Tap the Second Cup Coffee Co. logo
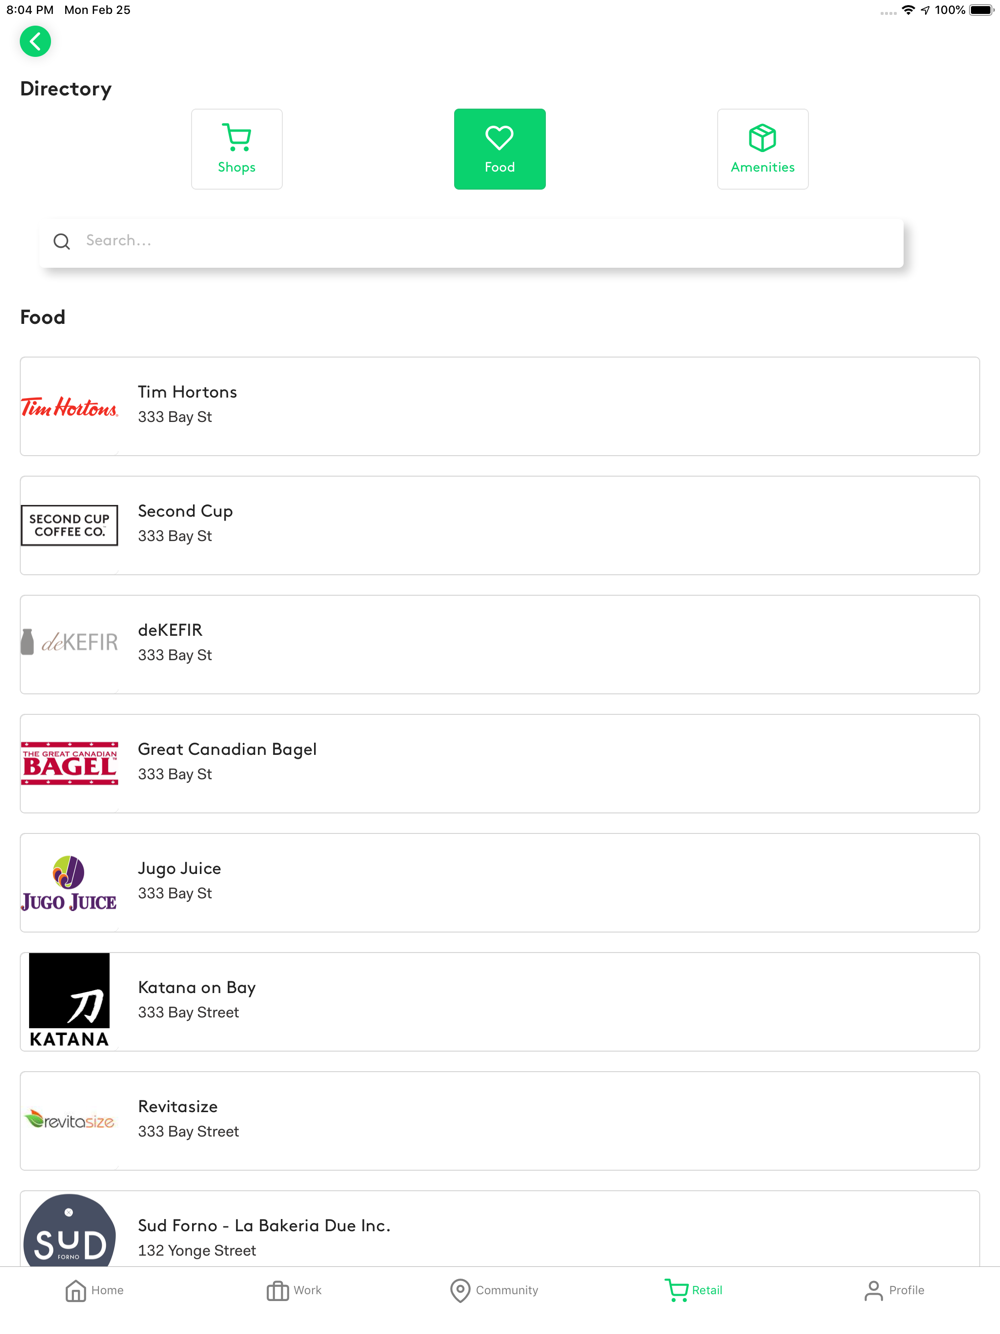The height and width of the screenshot is (1334, 1000). pyautogui.click(x=69, y=525)
